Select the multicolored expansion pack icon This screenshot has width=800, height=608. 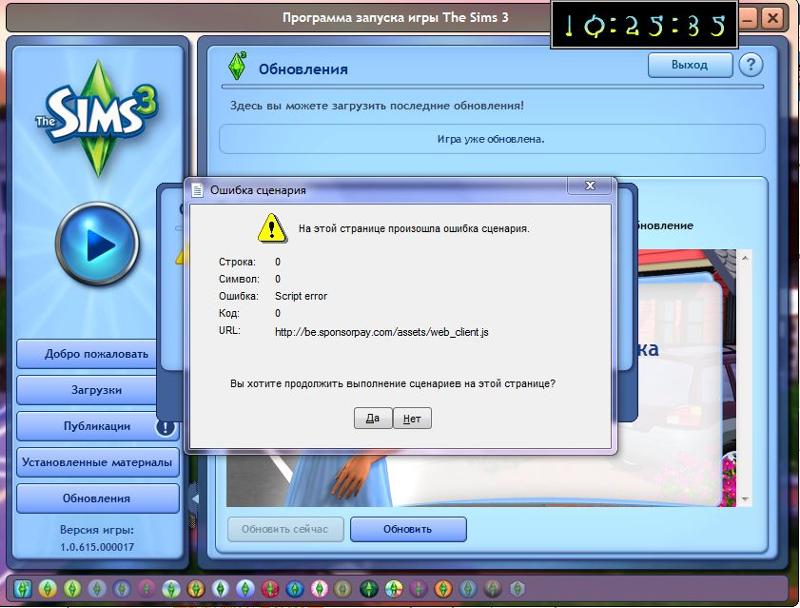pos(393,589)
